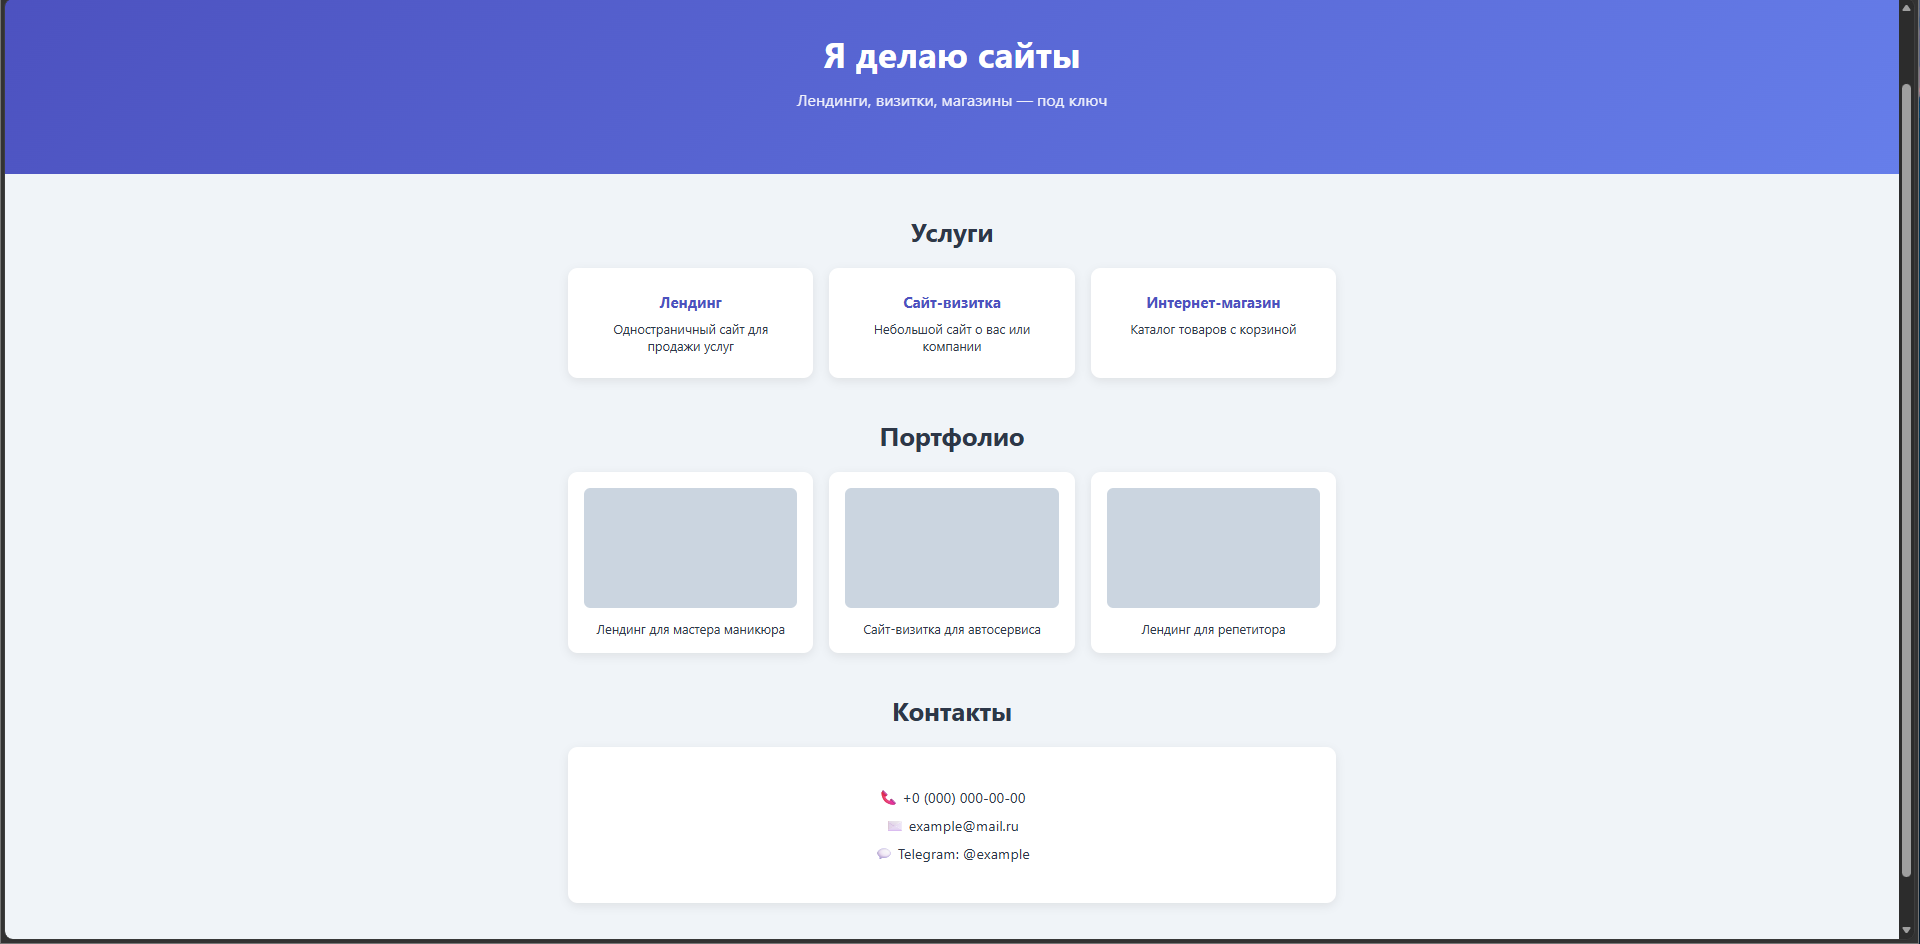Click the pink phone icon in Контакты
The width and height of the screenshot is (1920, 944).
[x=888, y=798]
